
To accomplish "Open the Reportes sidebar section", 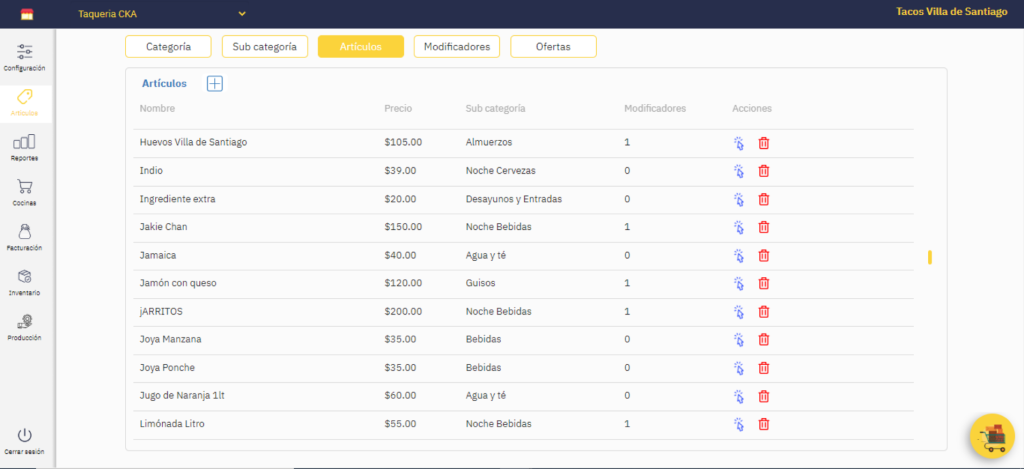I will point(25,147).
